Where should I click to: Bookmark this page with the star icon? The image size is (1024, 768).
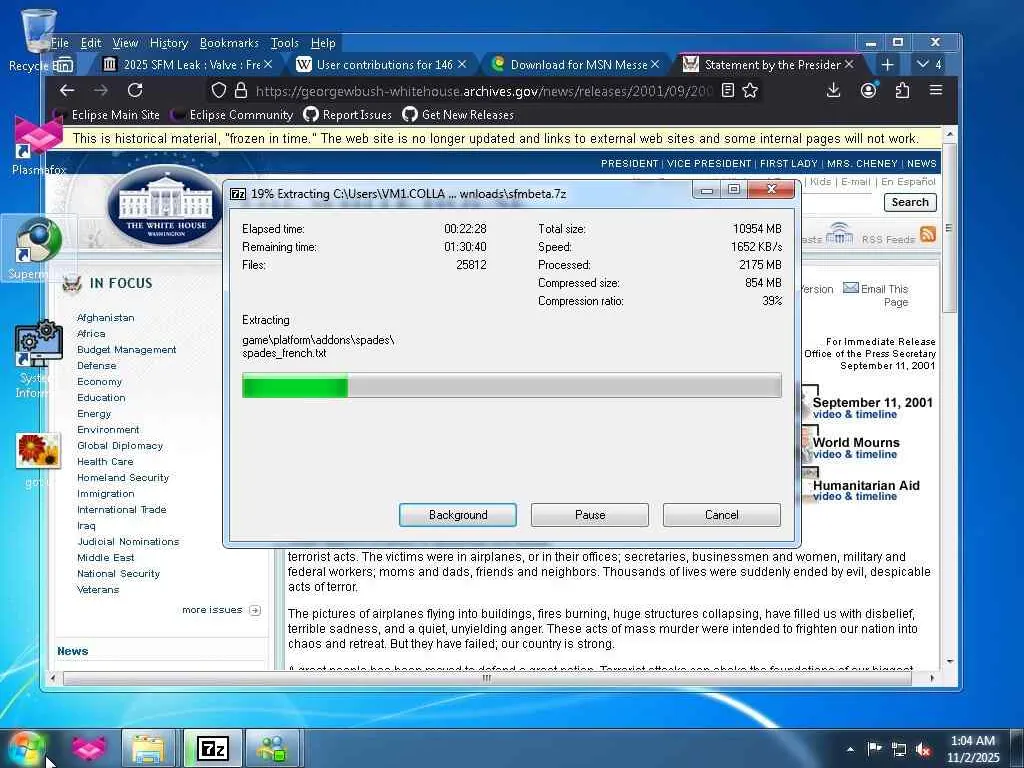750,90
